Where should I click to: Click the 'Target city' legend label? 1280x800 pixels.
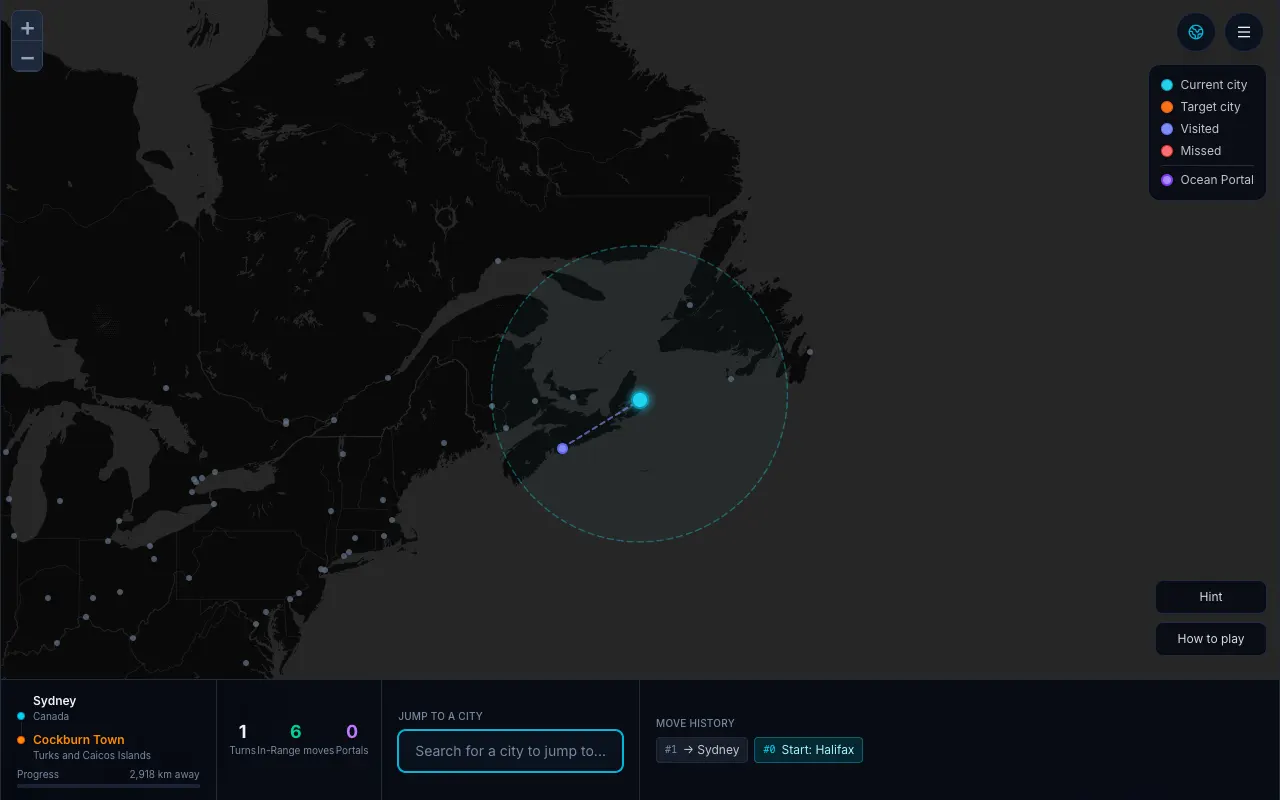coord(1210,107)
